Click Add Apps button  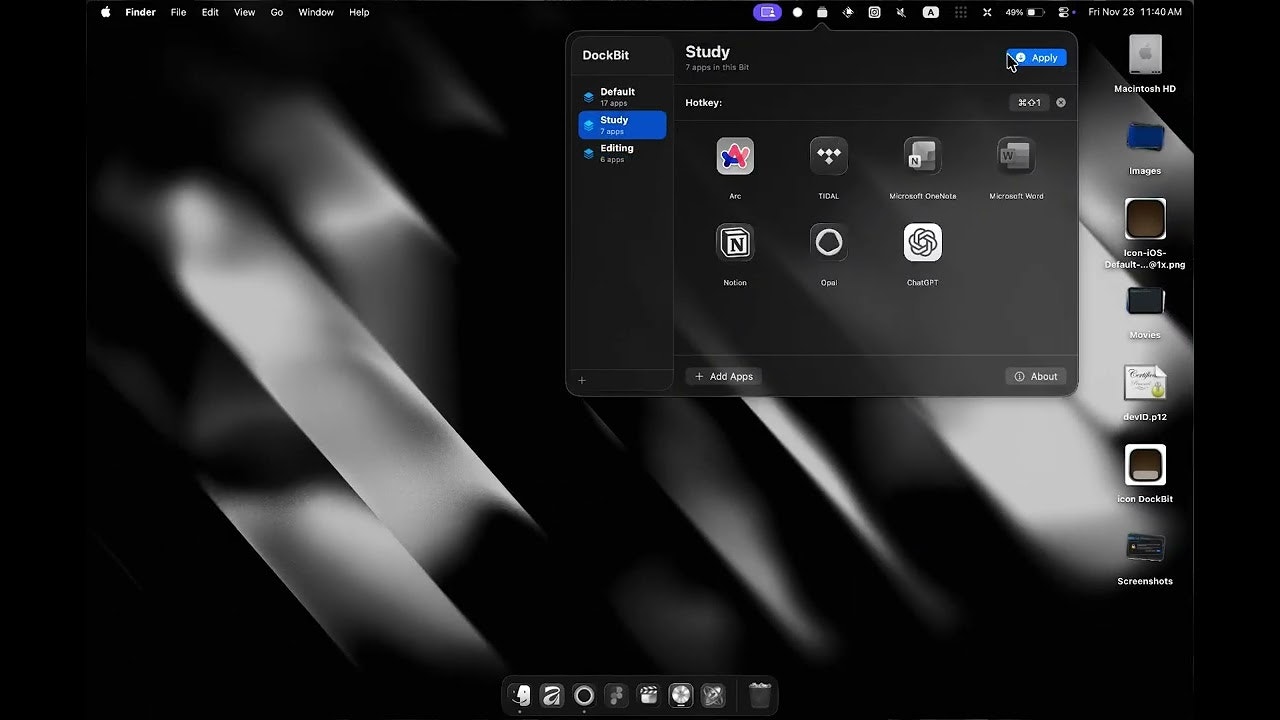pos(724,376)
